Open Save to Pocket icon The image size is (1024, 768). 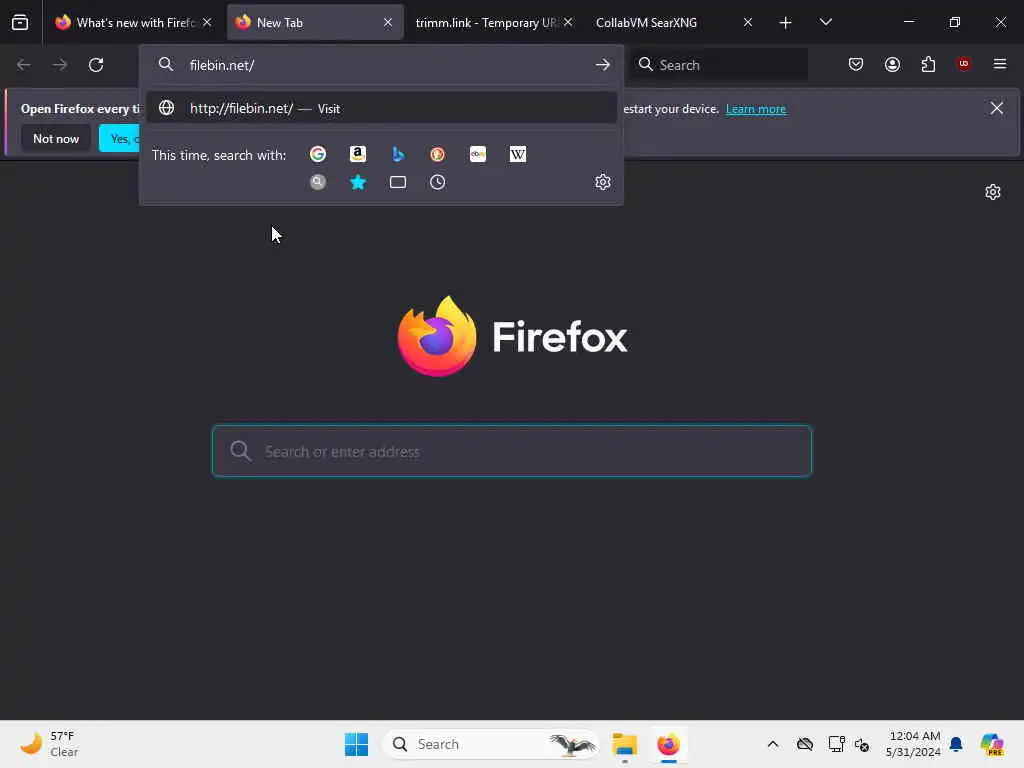856,65
